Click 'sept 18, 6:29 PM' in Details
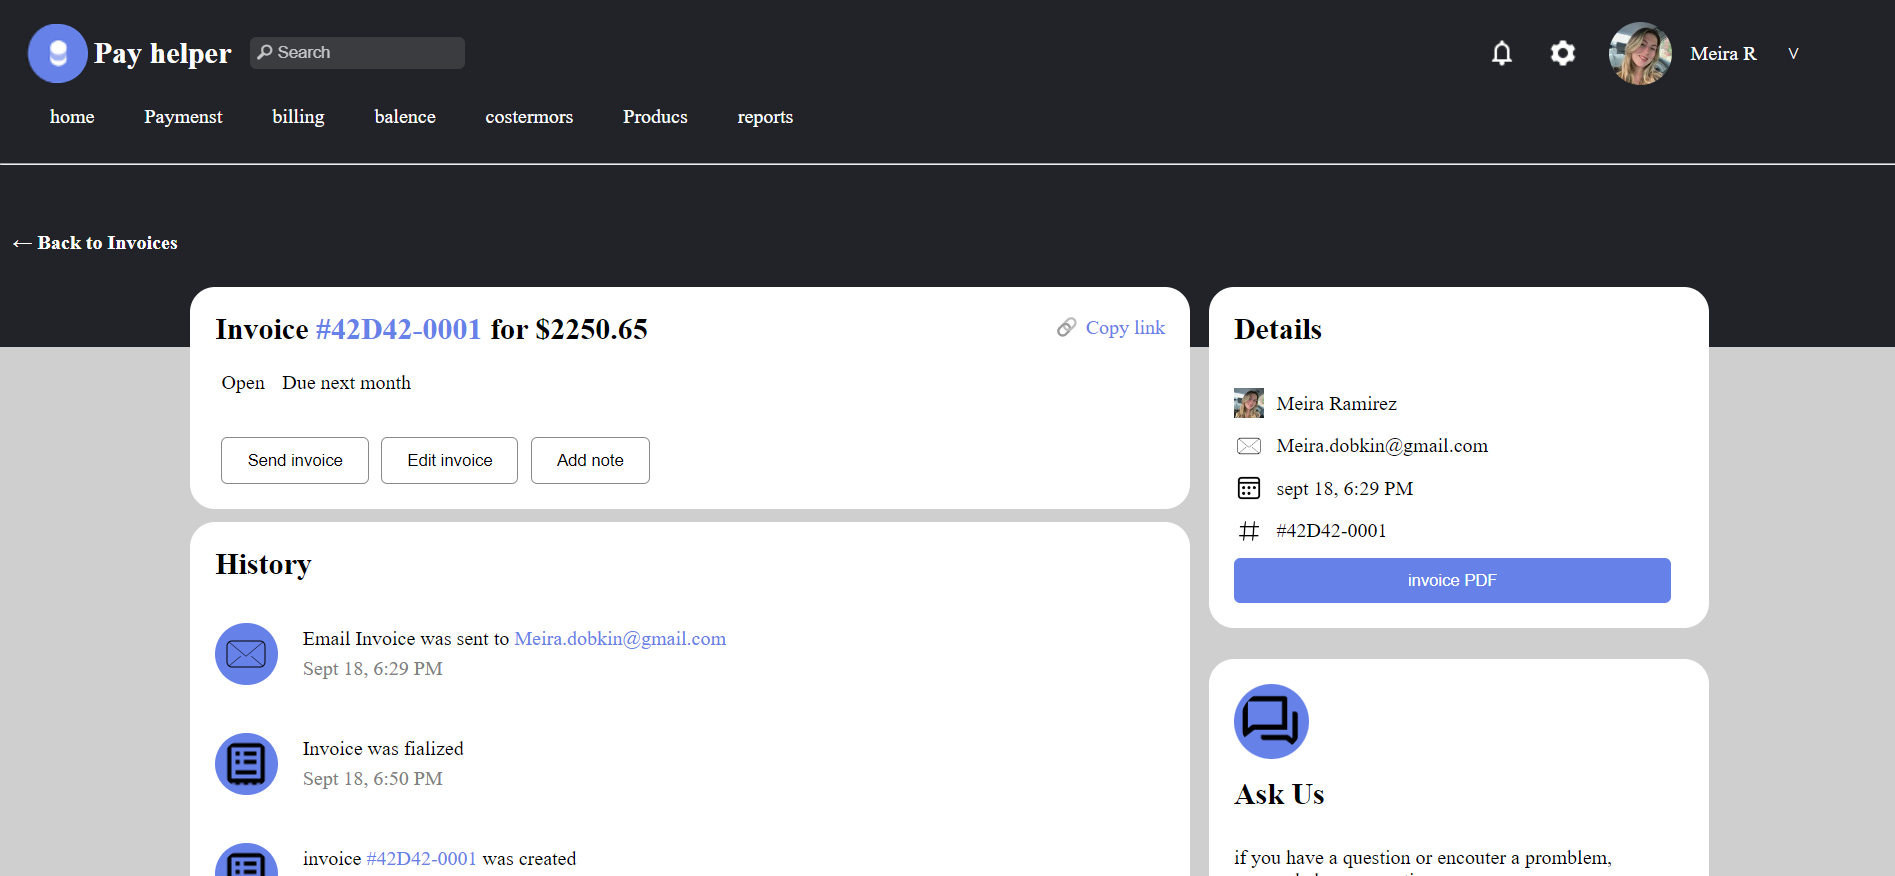Viewport: 1895px width, 876px height. click(1344, 489)
